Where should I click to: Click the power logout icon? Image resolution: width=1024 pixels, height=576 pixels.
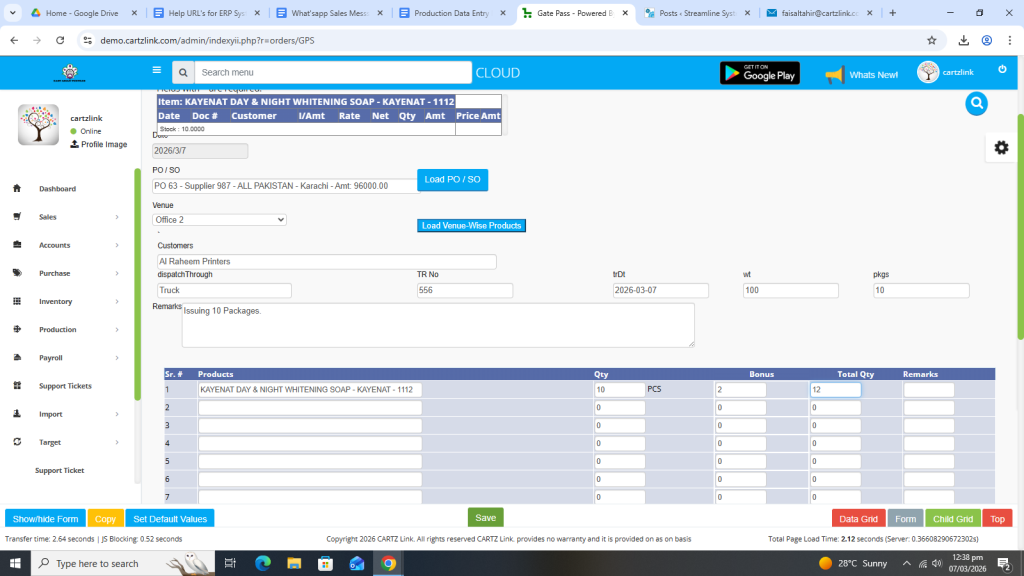click(1002, 69)
